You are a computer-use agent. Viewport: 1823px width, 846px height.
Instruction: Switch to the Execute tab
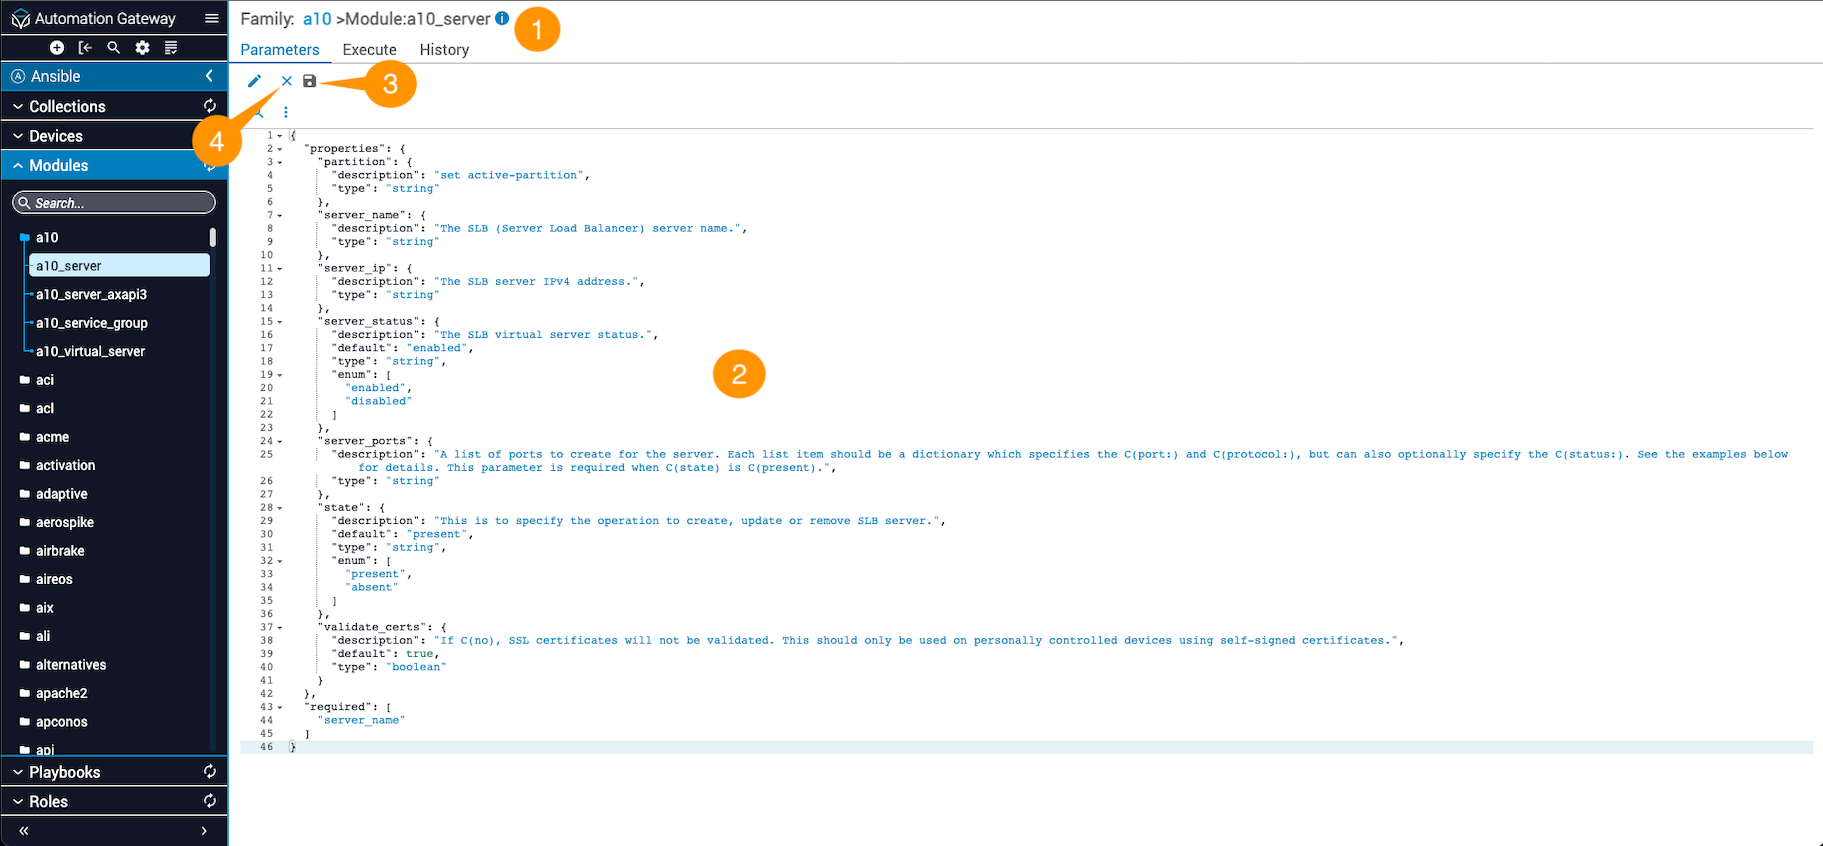pos(370,50)
